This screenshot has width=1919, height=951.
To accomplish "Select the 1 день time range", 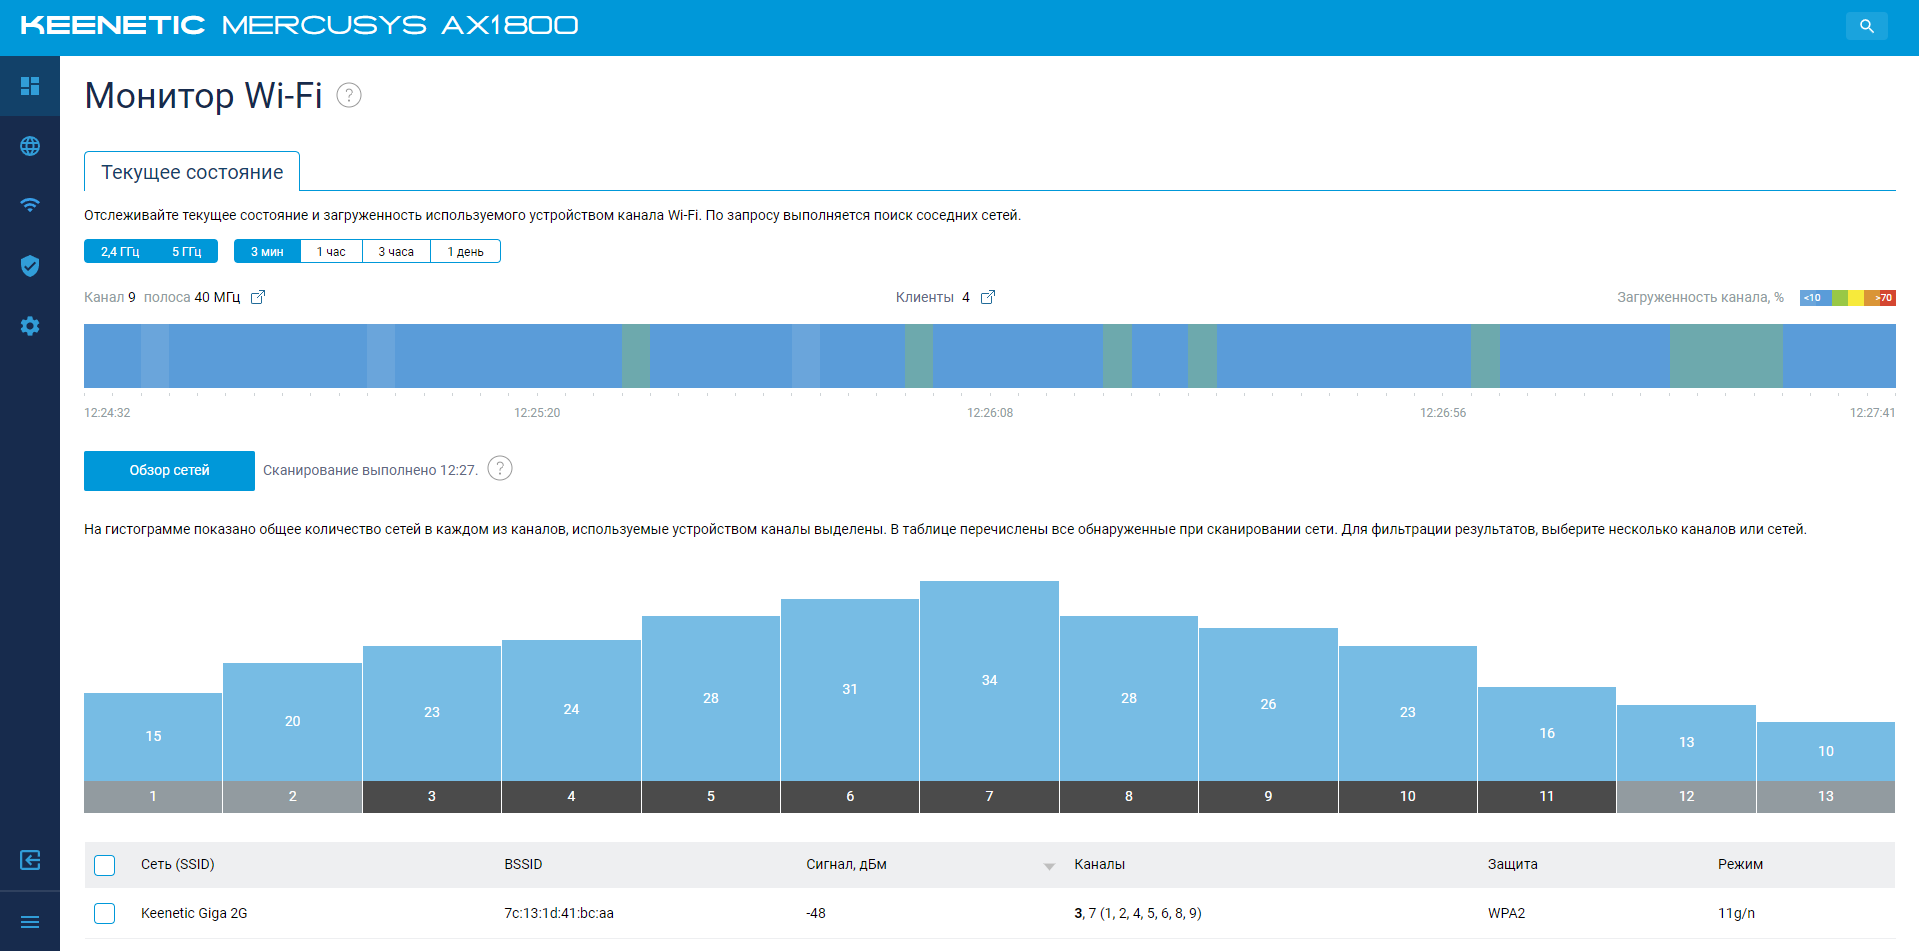I will [465, 251].
